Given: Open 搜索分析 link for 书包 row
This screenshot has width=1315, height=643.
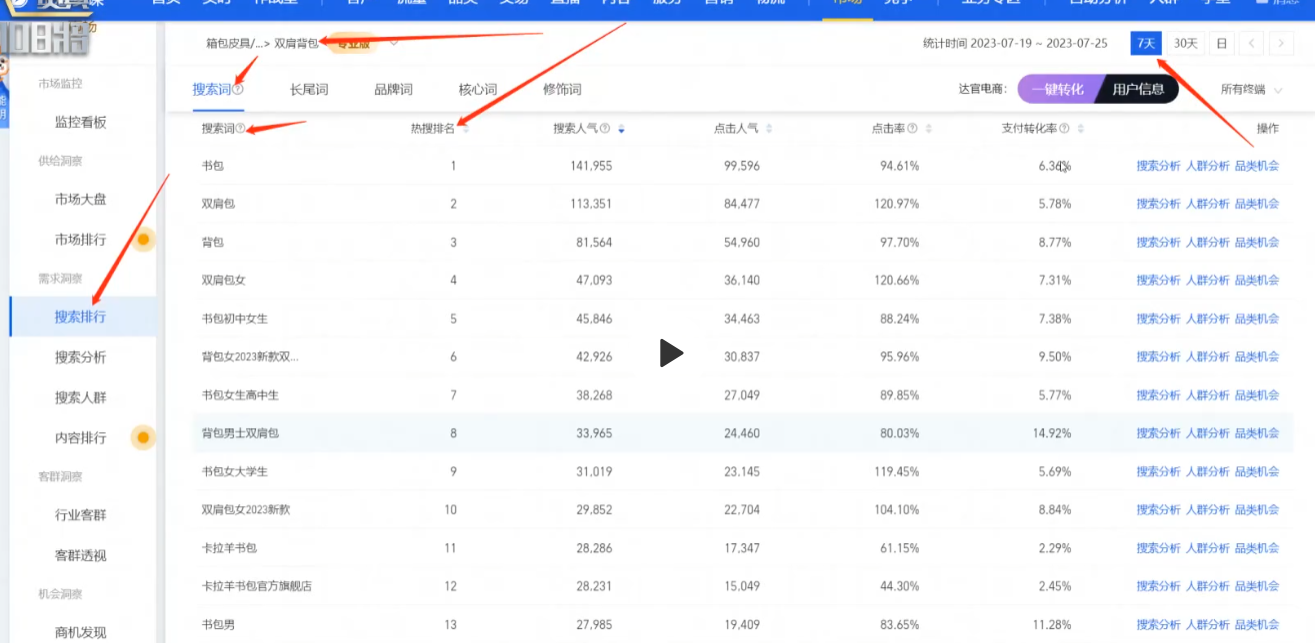Looking at the screenshot, I should pyautogui.click(x=1158, y=166).
